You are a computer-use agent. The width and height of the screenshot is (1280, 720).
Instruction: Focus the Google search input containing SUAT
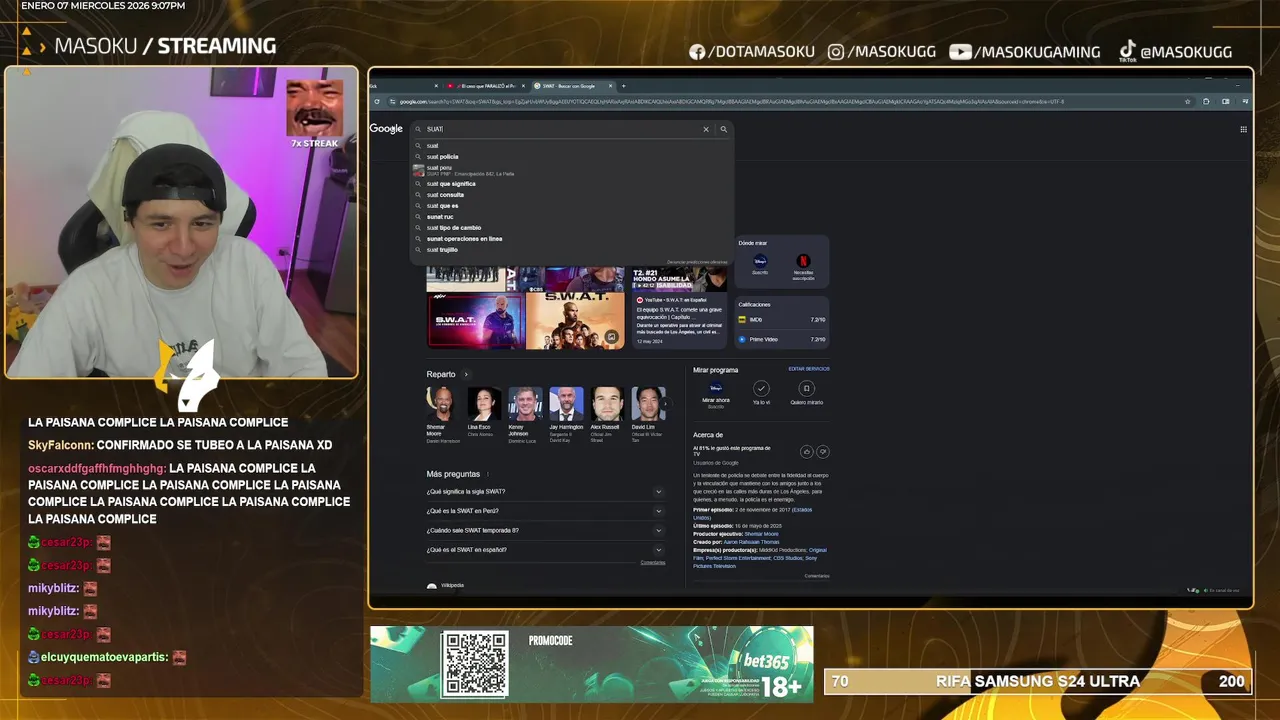click(x=560, y=129)
